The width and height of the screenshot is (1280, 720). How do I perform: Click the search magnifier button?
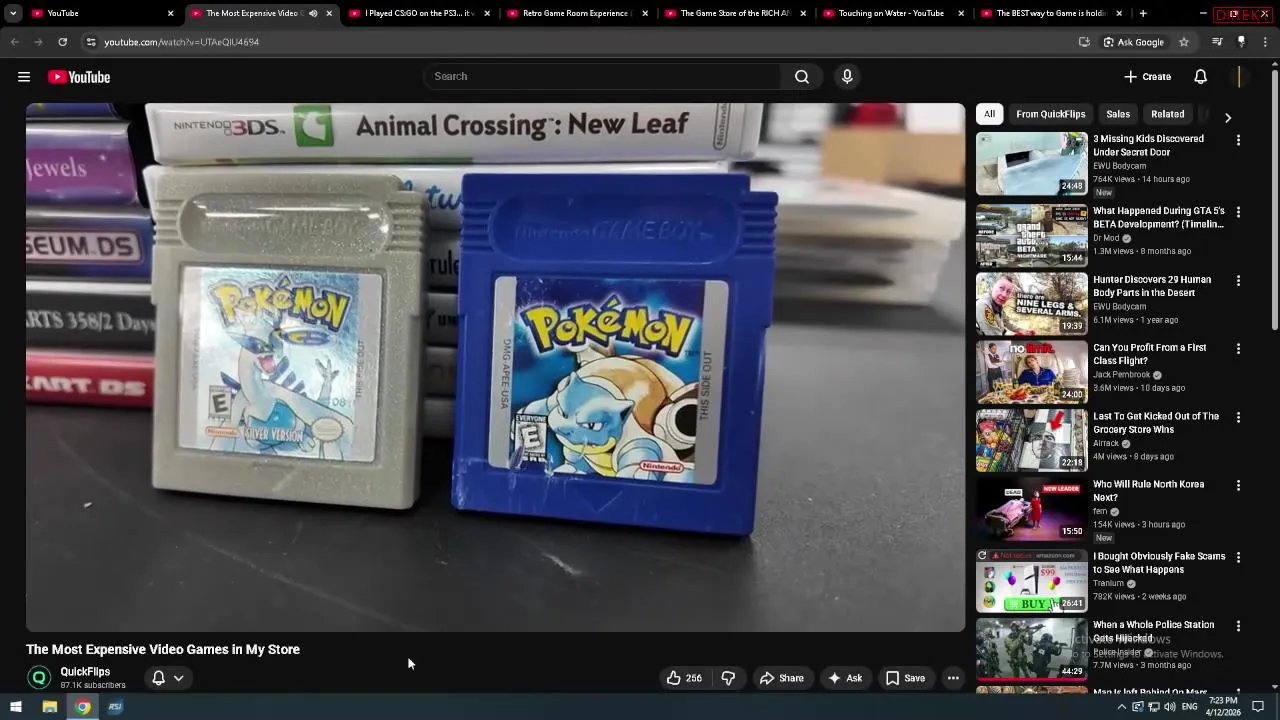[x=802, y=77]
